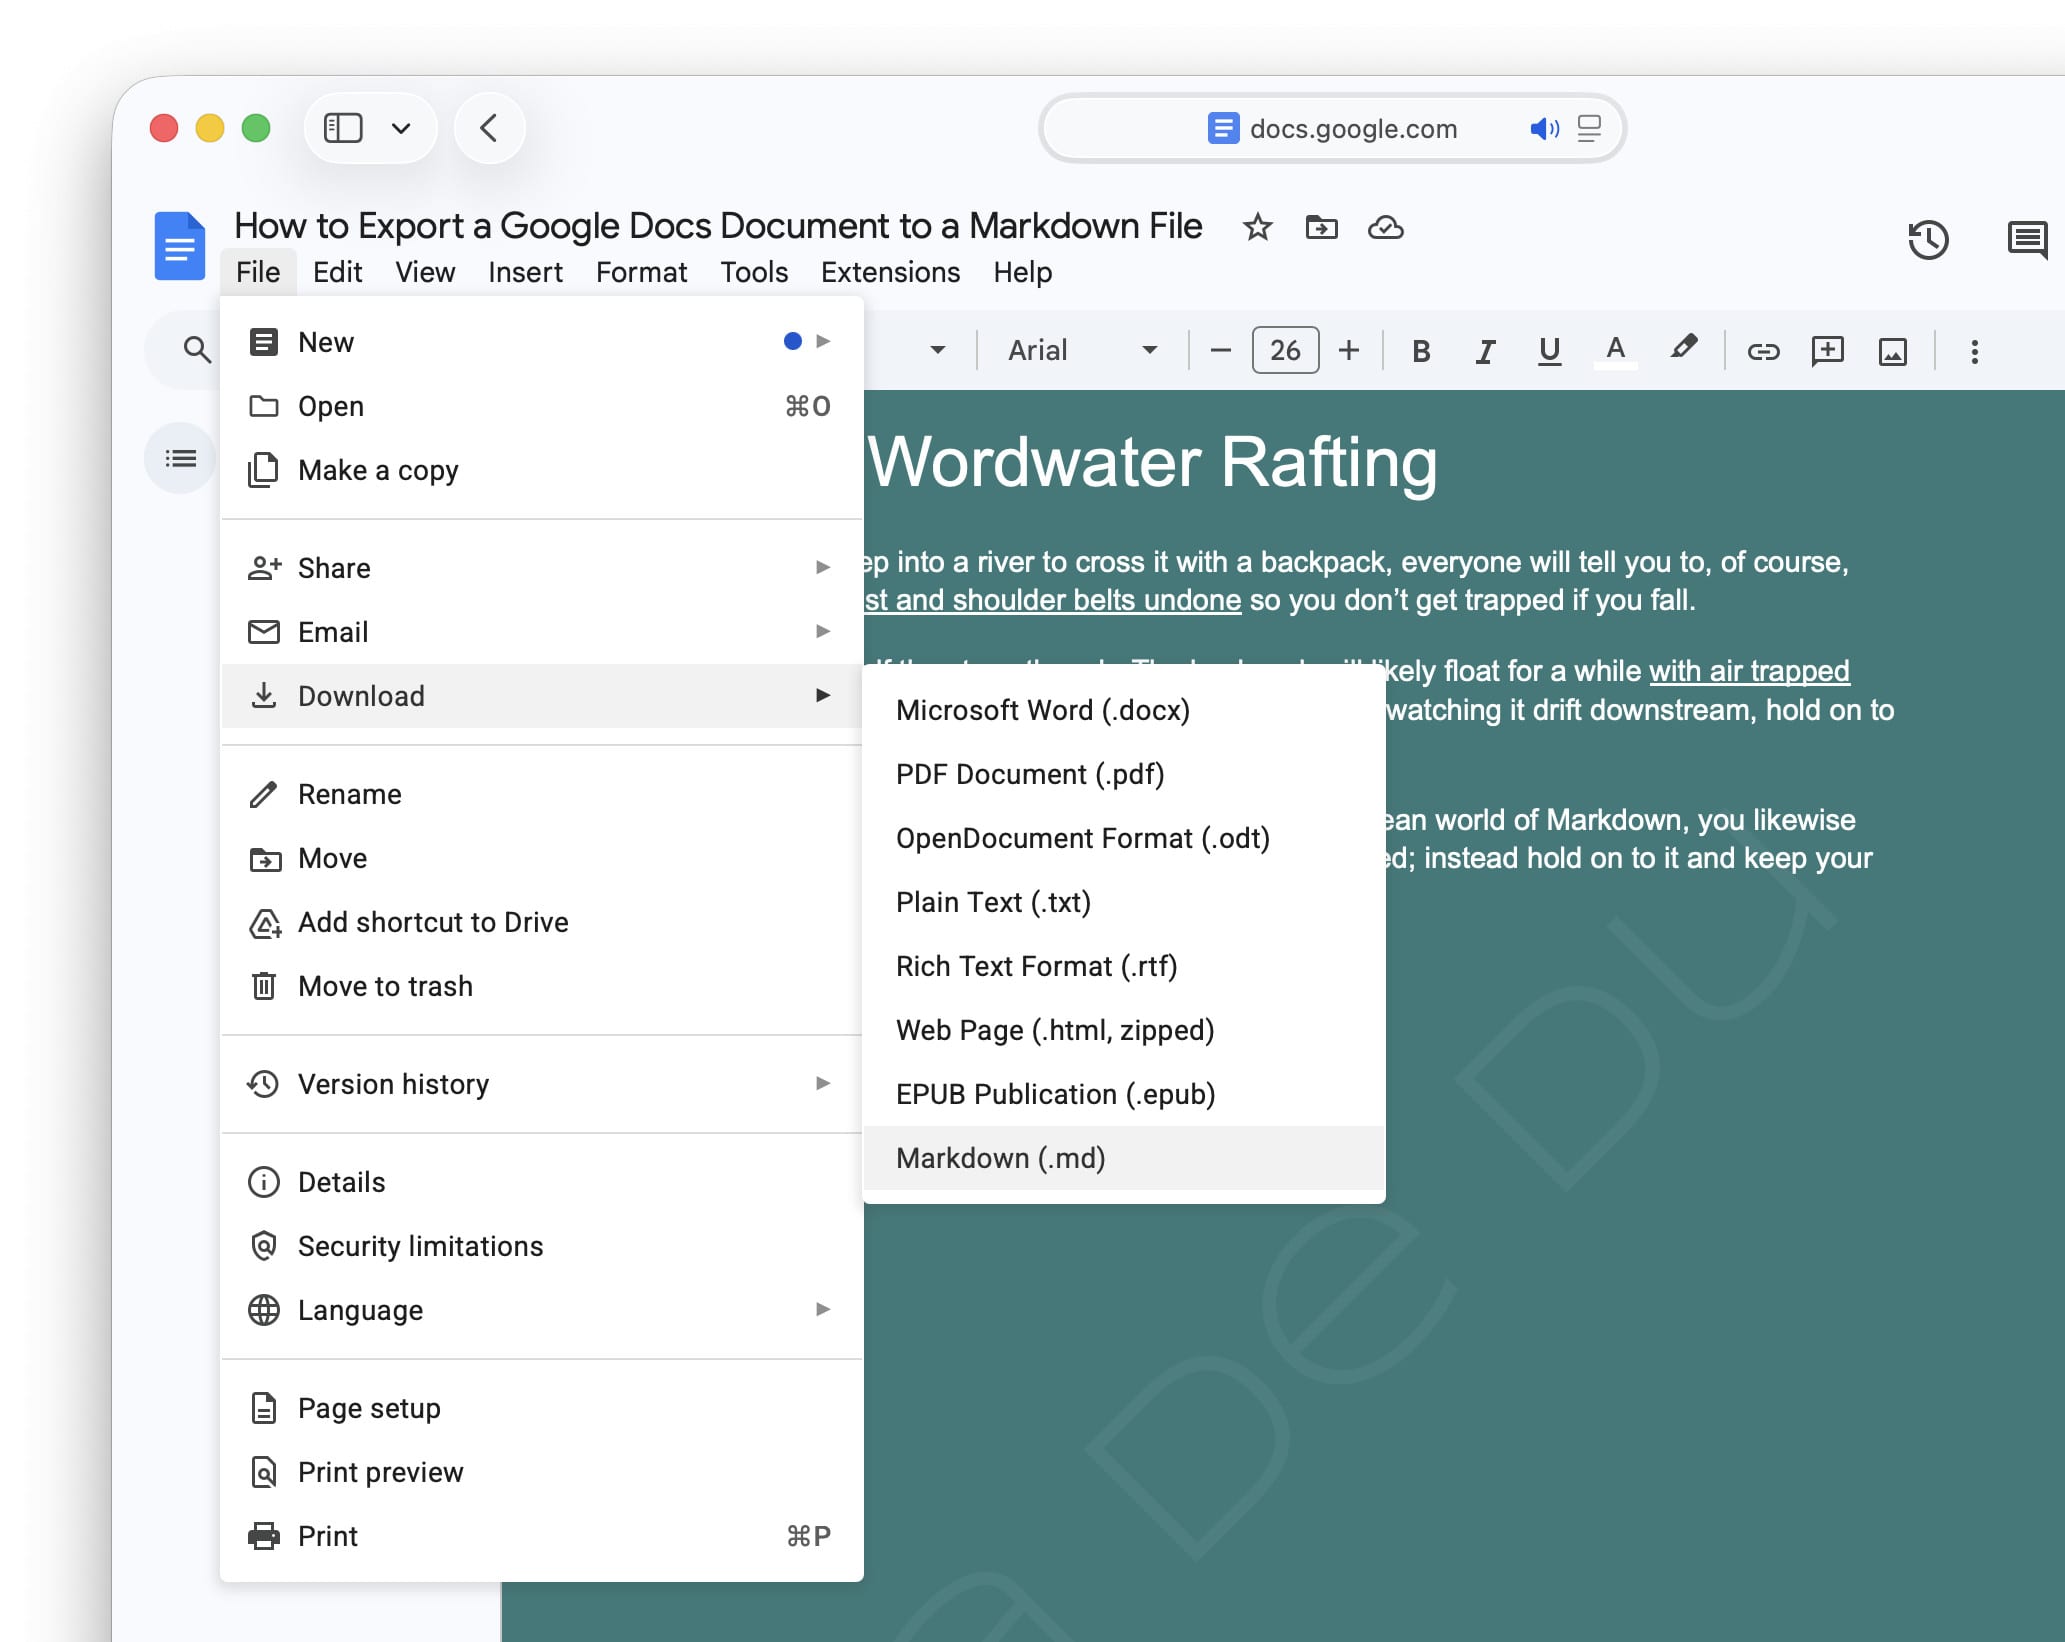This screenshot has width=2065, height=1642.
Task: Toggle the browser sidebar icon
Action: click(x=343, y=128)
